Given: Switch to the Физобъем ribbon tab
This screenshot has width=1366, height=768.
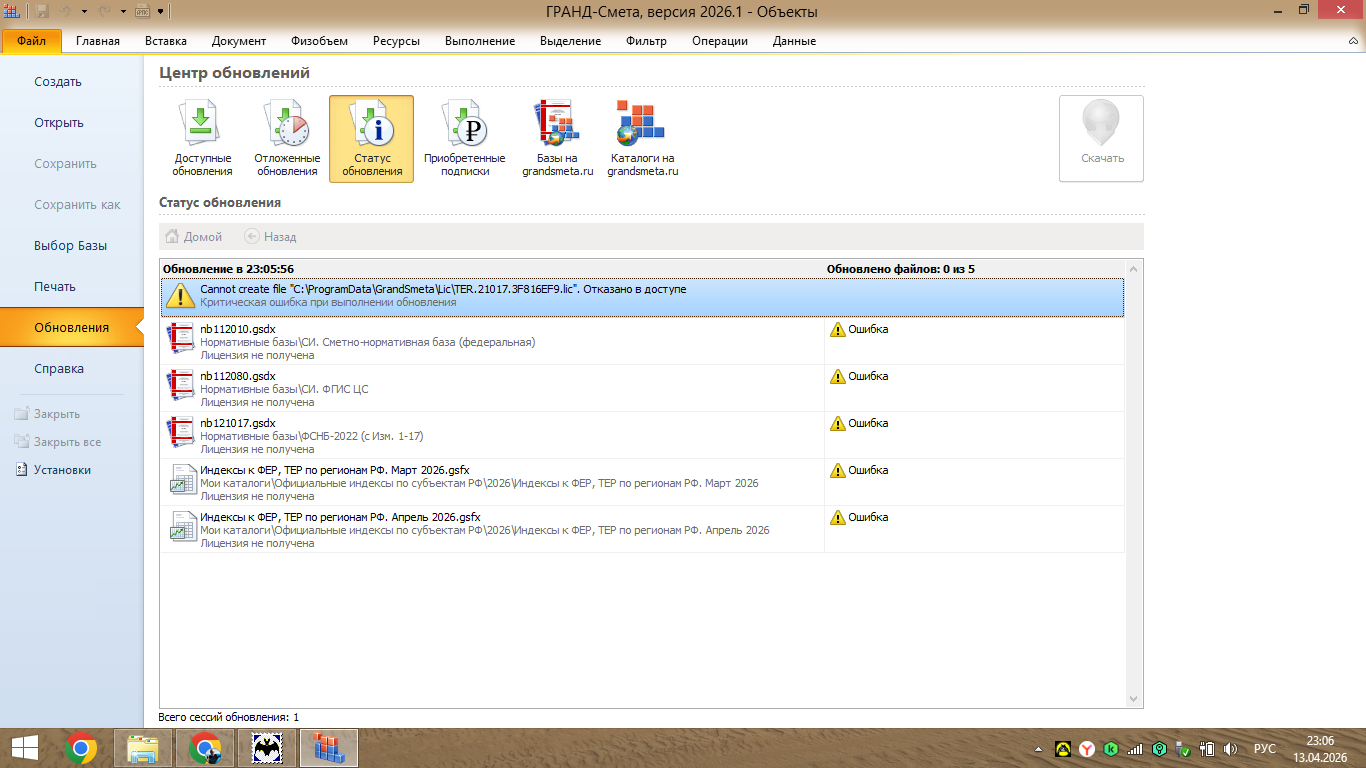Looking at the screenshot, I should coord(320,41).
